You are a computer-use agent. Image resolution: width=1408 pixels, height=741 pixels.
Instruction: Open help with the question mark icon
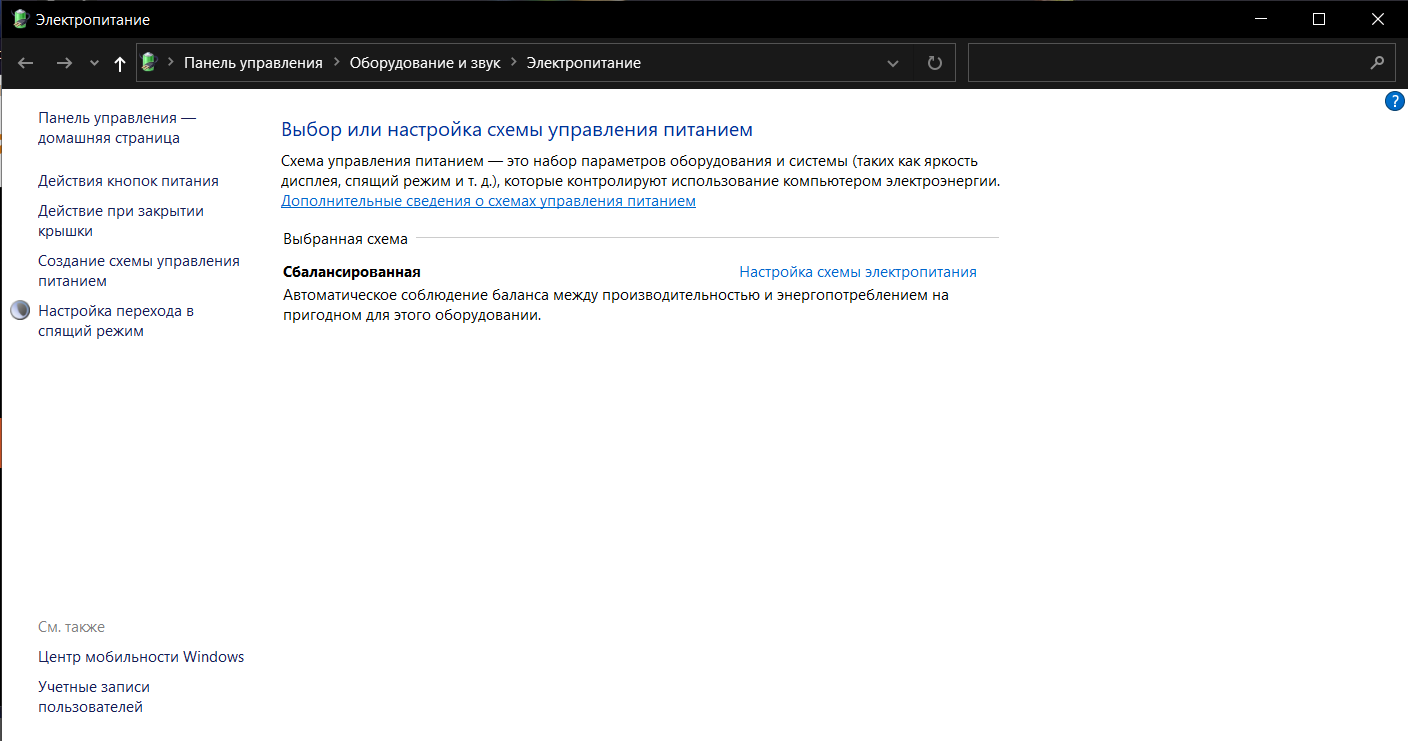click(x=1395, y=101)
